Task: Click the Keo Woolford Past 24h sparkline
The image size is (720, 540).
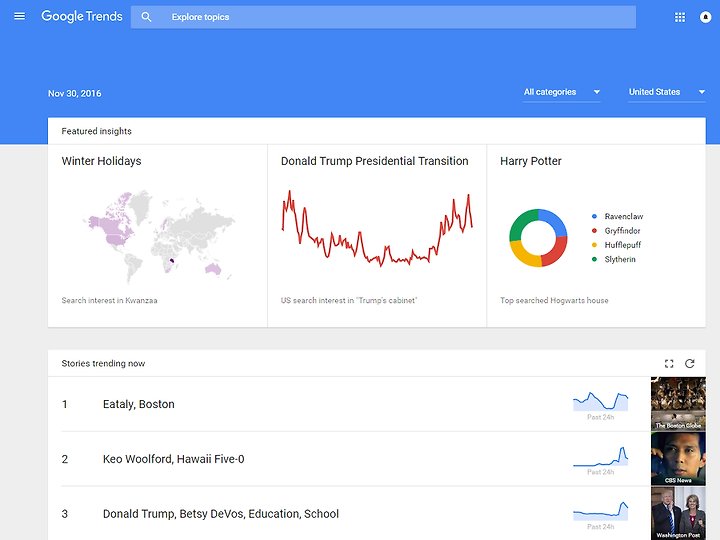Action: (x=601, y=456)
